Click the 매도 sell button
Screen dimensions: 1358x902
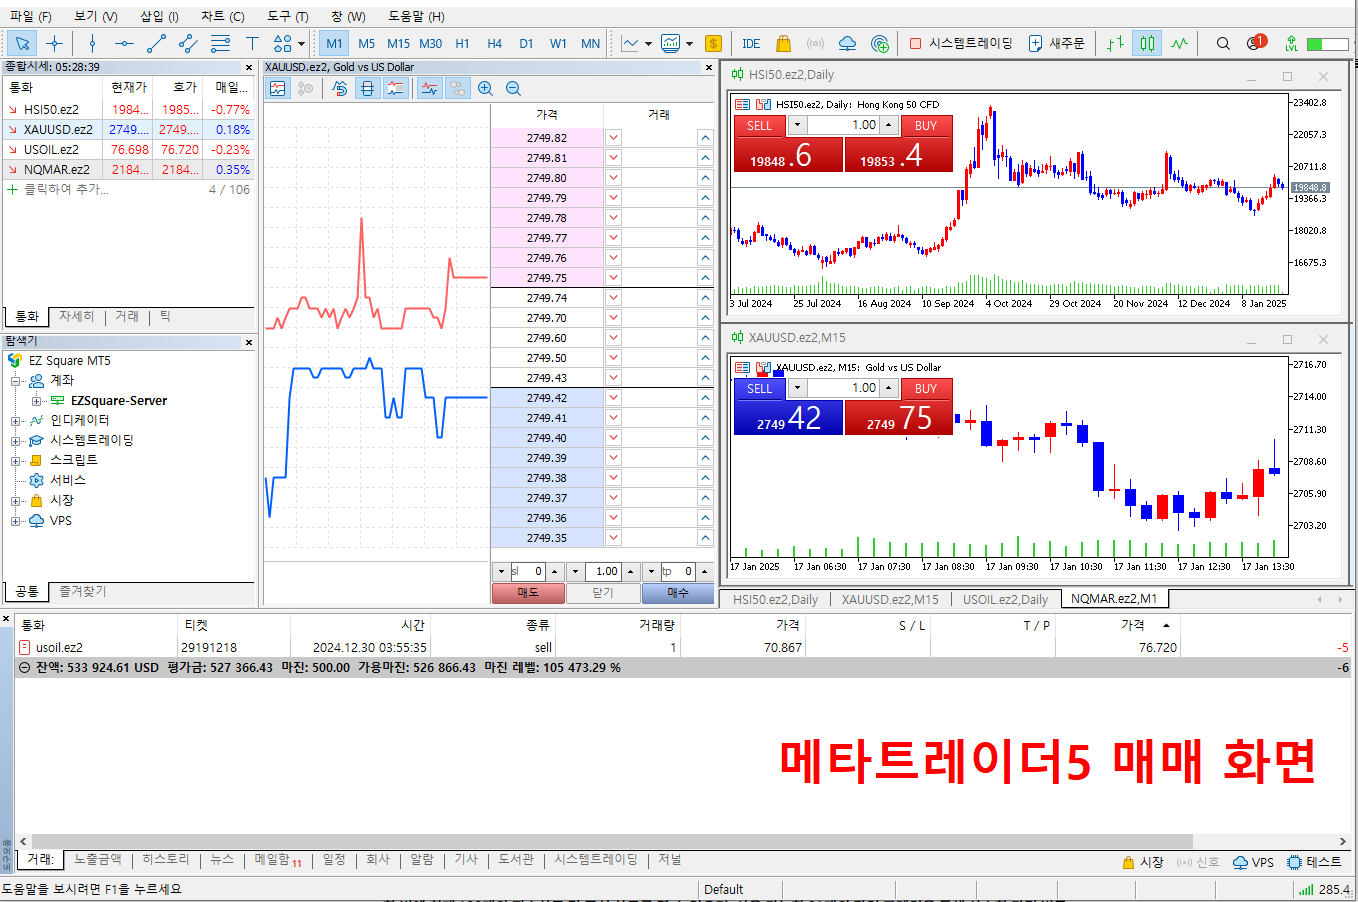pos(528,593)
